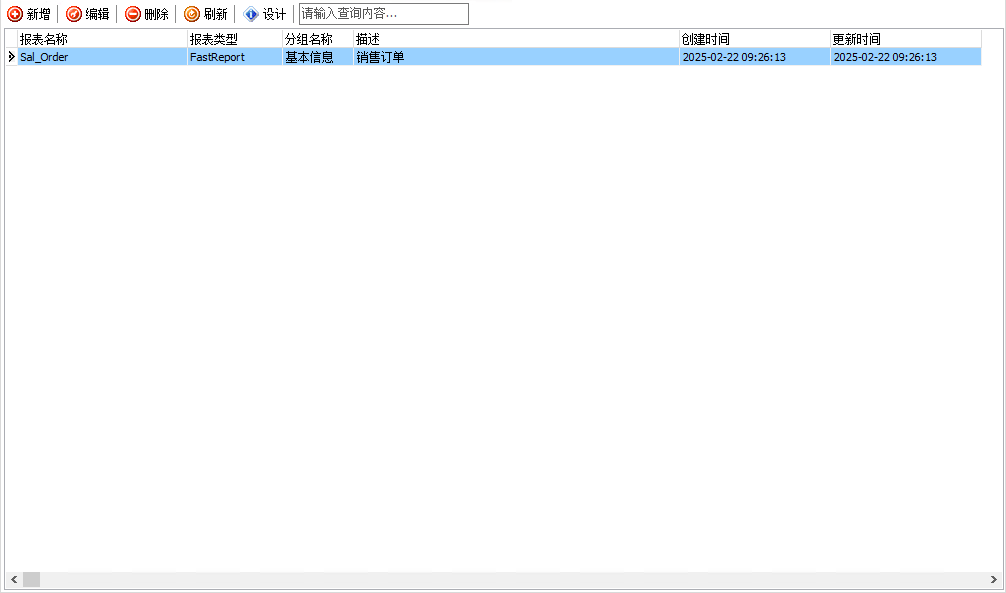Sort by the 描述 column header
Image resolution: width=1006 pixels, height=593 pixels.
pyautogui.click(x=516, y=39)
